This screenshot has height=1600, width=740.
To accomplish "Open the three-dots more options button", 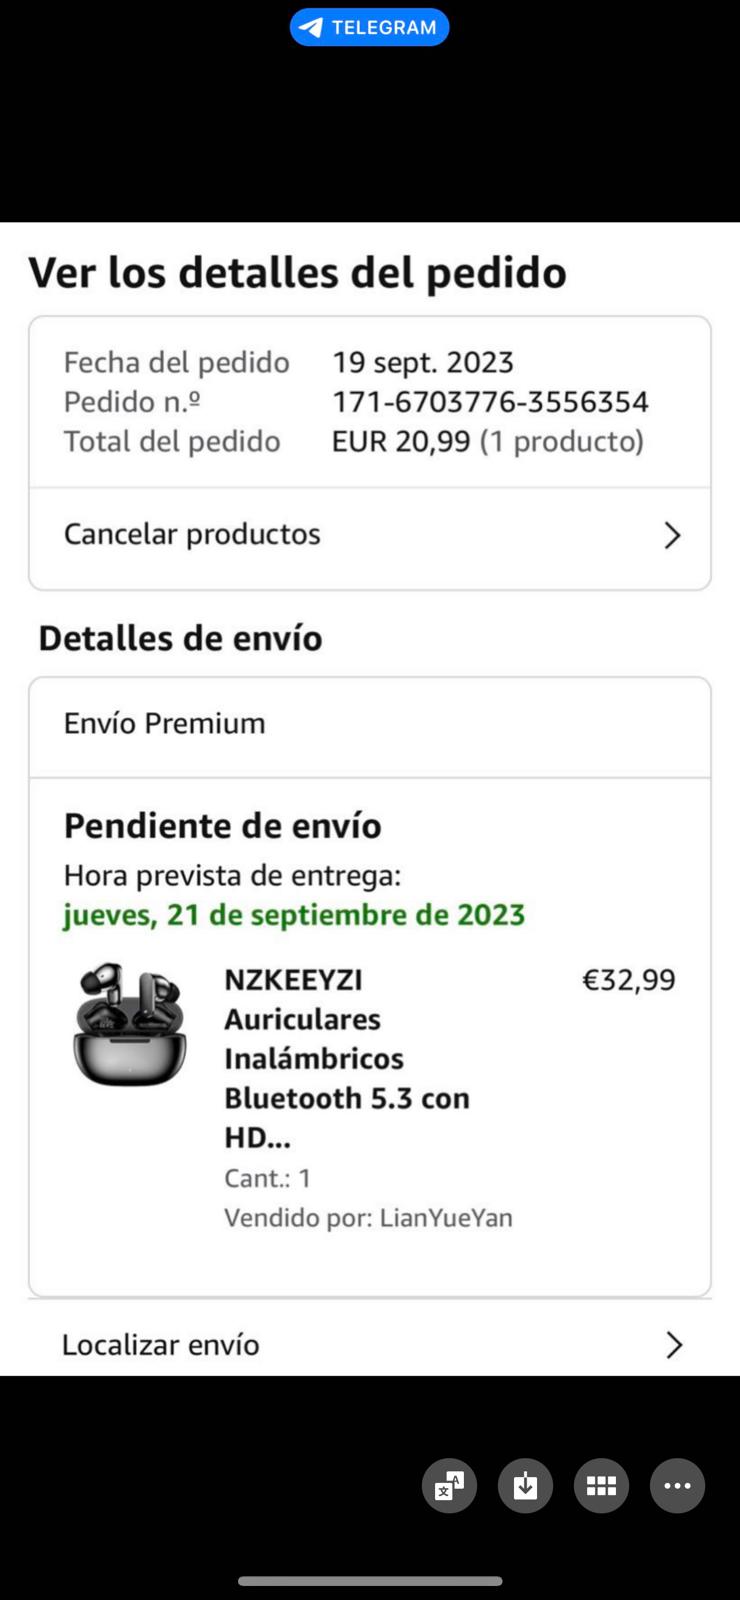I will tap(677, 1486).
